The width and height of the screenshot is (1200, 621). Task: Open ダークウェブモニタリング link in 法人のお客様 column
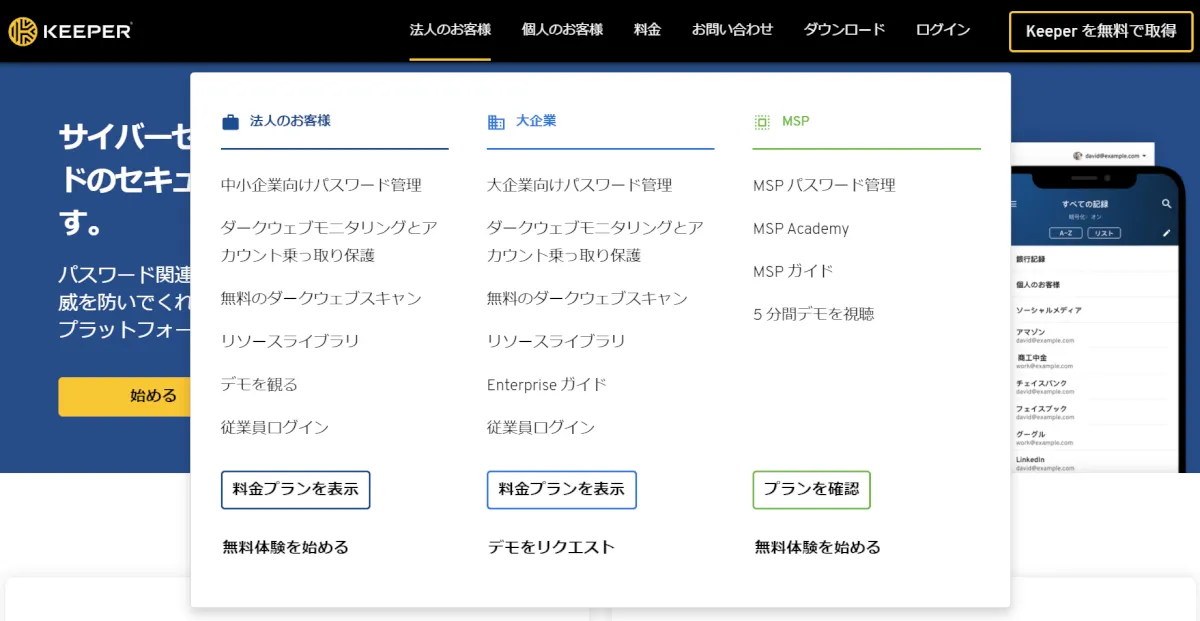(x=329, y=241)
